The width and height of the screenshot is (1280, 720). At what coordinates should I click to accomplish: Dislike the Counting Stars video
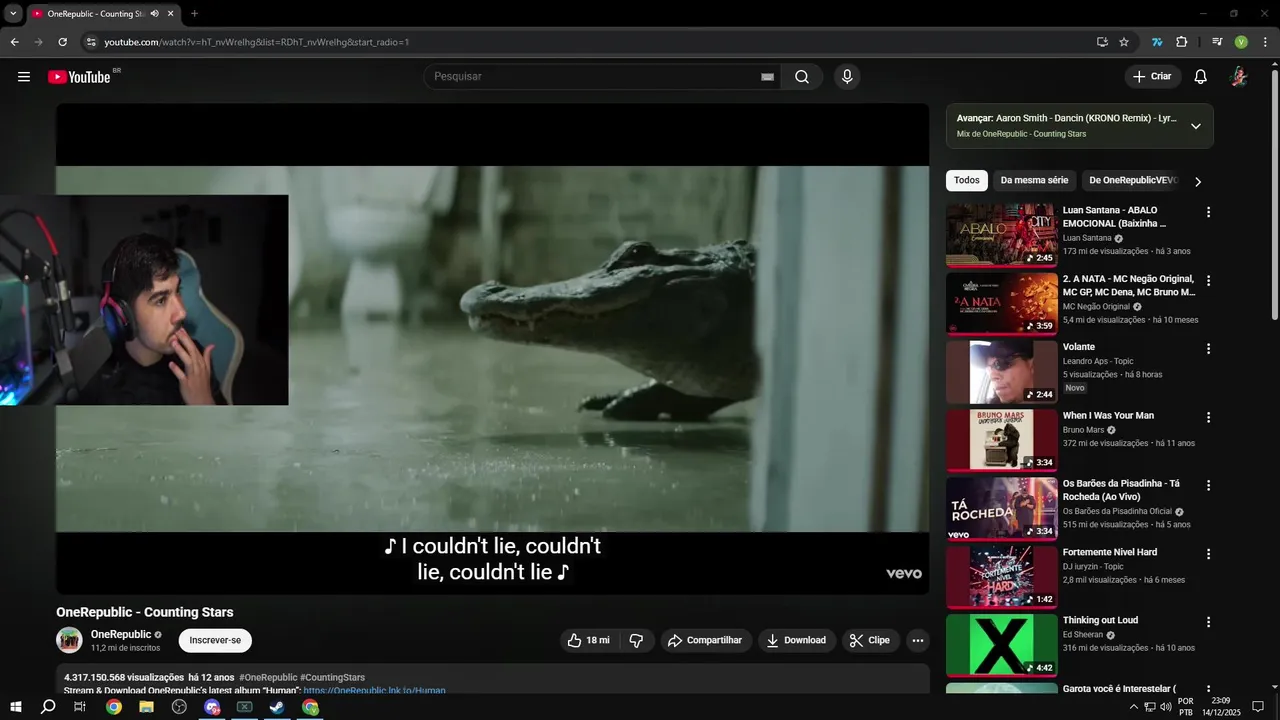pos(636,640)
